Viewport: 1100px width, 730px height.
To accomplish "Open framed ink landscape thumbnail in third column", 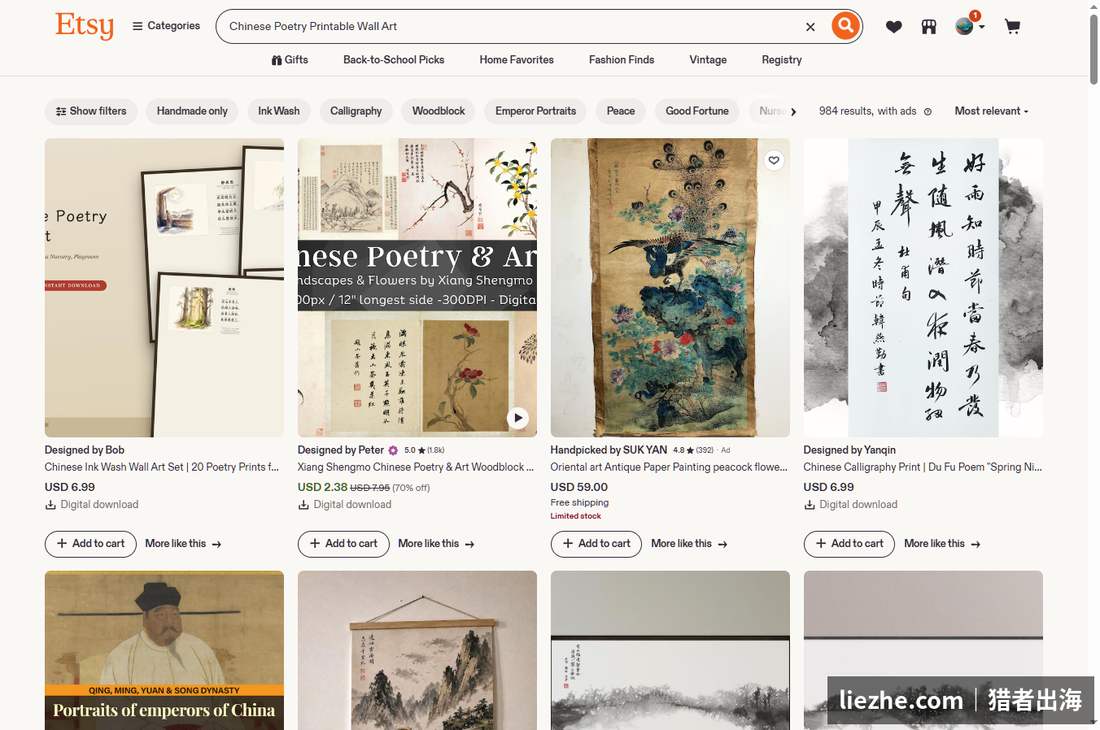I will (670, 650).
